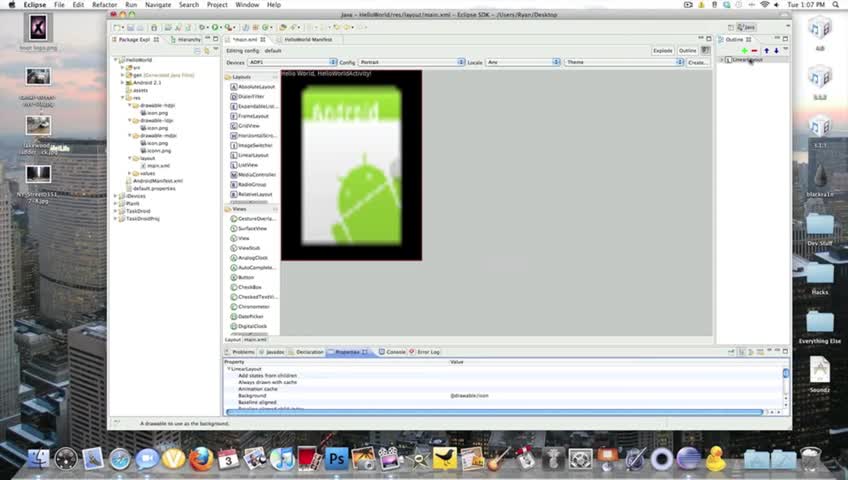Select iconn.png under drawable-mdpi
Viewport: 848px width, 480px height.
coord(155,151)
